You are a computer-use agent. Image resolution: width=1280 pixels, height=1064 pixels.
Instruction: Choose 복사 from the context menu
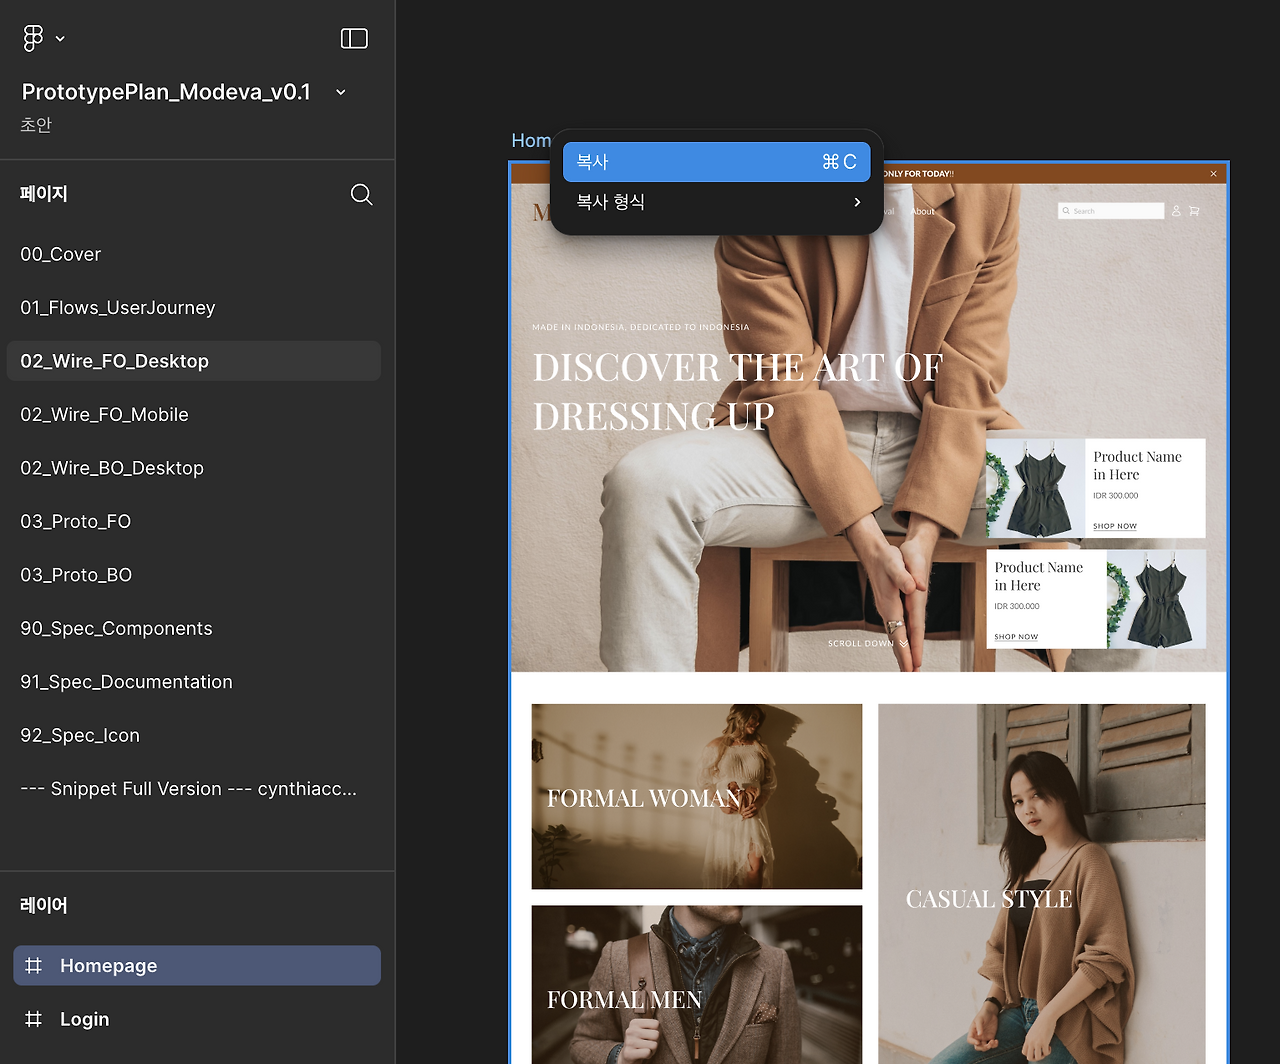[716, 162]
